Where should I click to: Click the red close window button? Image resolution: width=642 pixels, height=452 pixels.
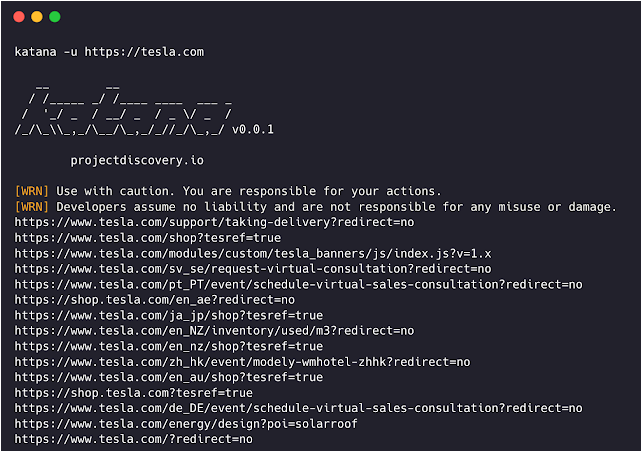pos(19,17)
